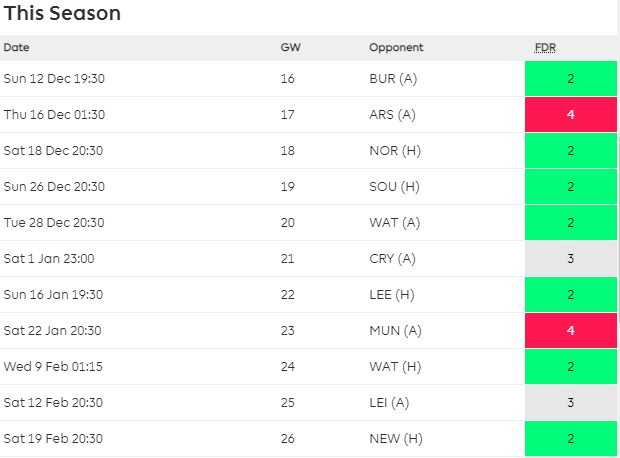
Task: Click the GW column header
Action: (289, 47)
